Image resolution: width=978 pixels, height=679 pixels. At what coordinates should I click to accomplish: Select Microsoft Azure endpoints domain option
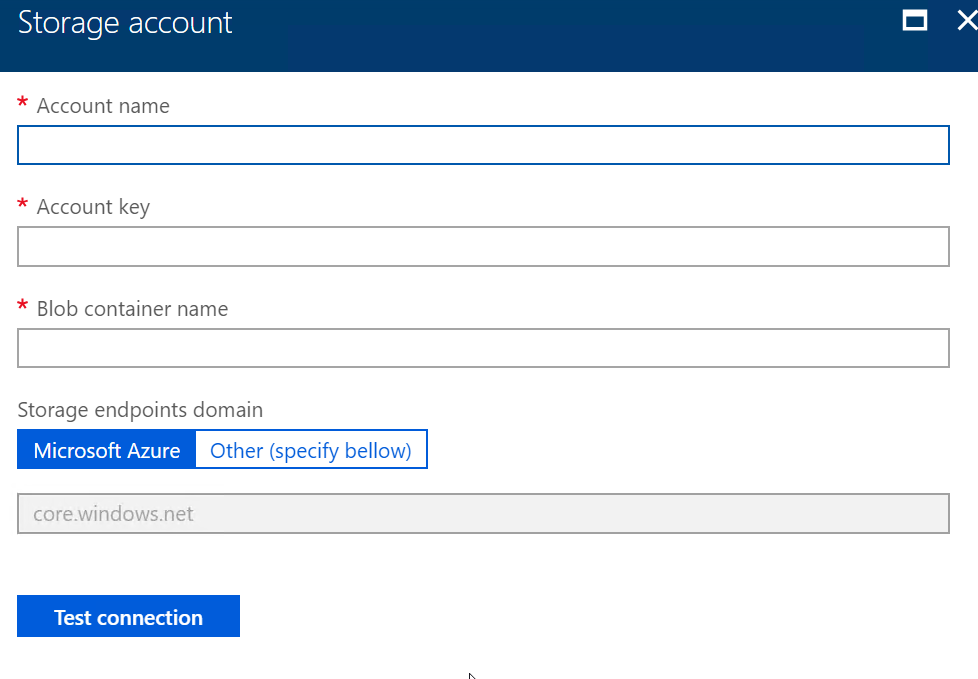coord(107,450)
